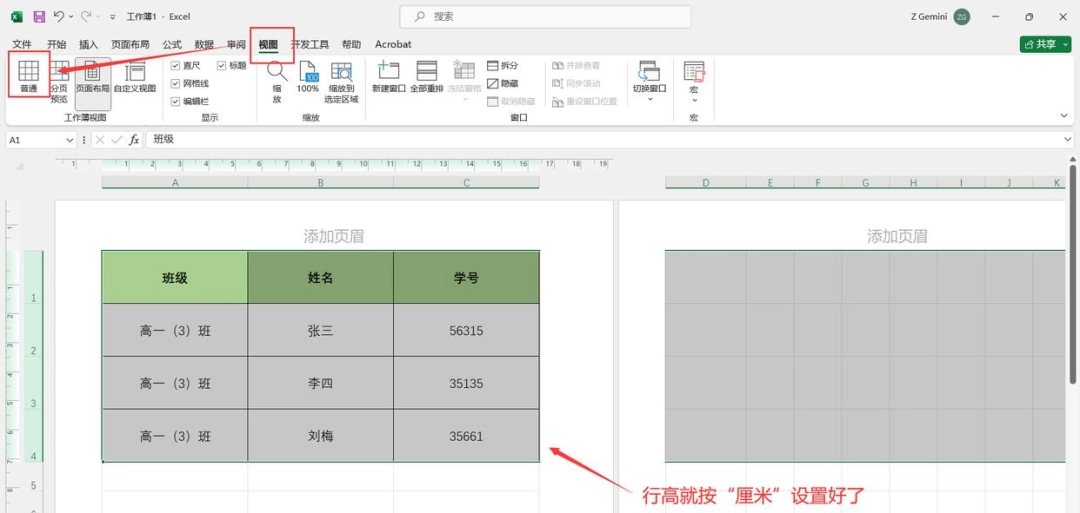1080x513 pixels.
Task: Switch to the Developer (开发工具) tab
Action: tap(309, 44)
